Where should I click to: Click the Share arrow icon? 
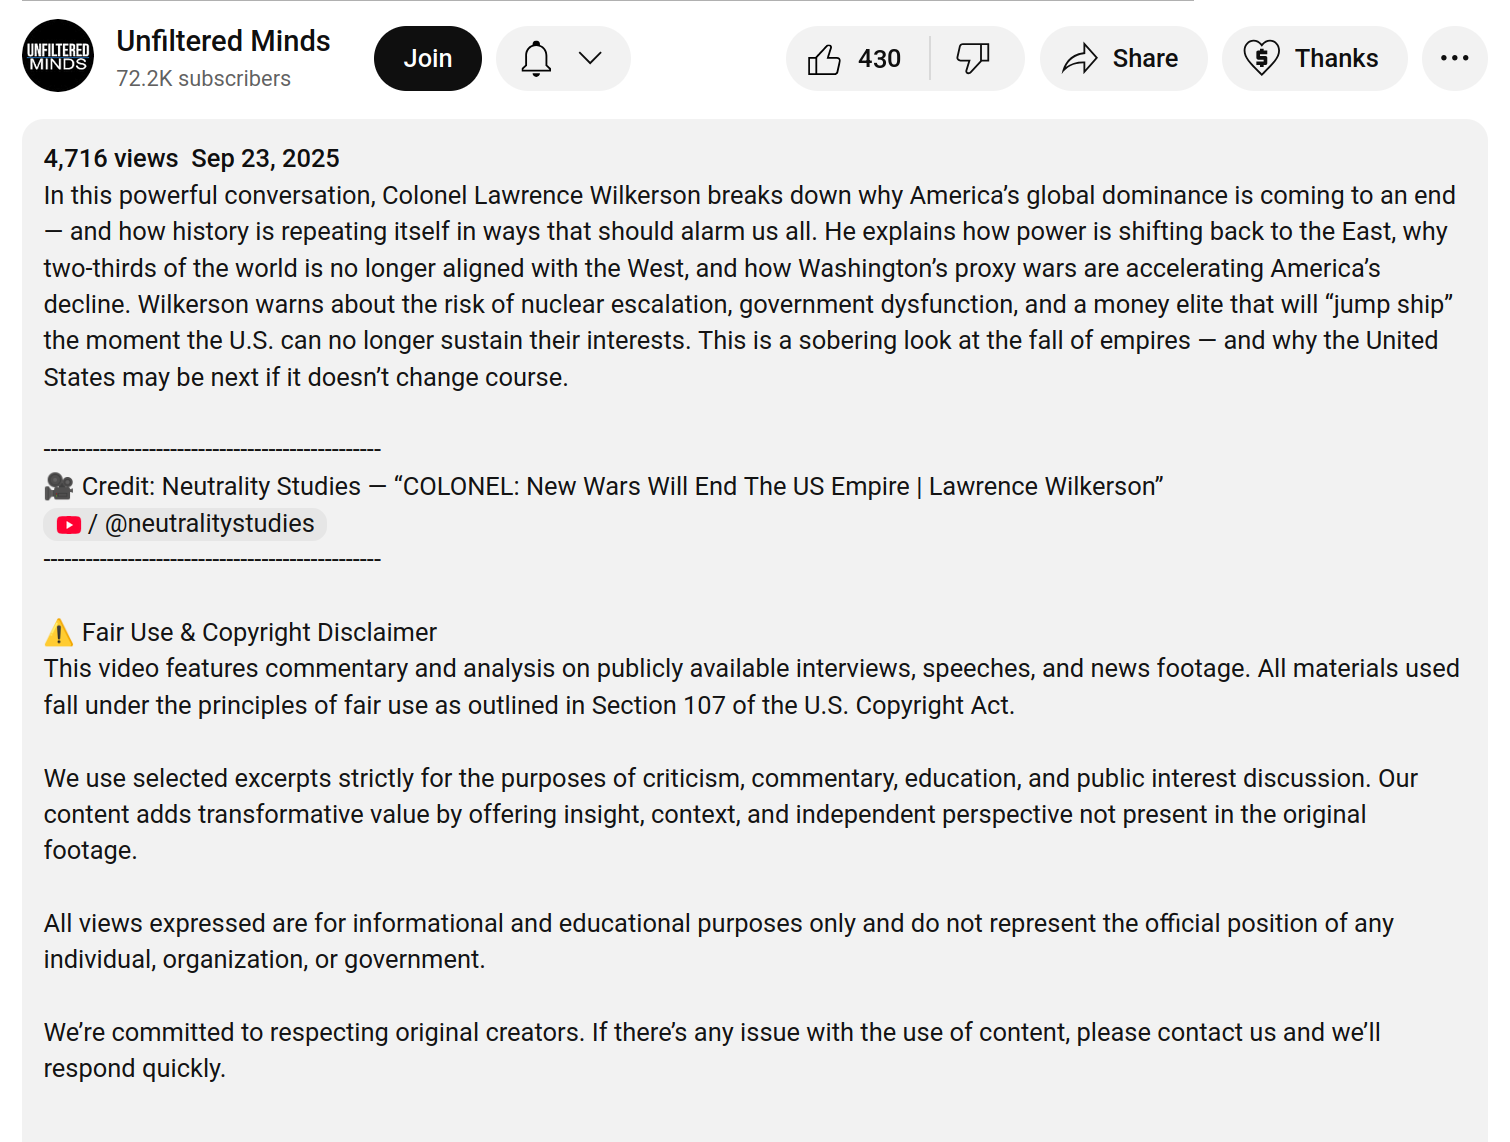click(x=1079, y=59)
